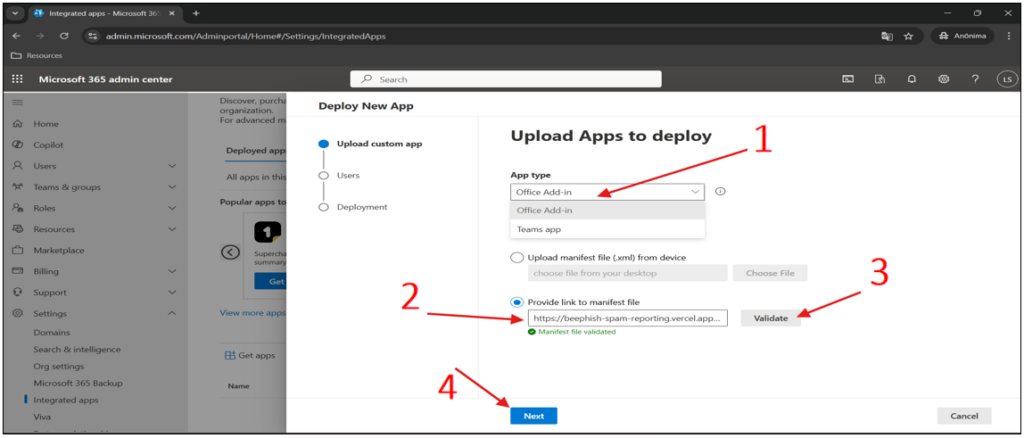Click the Marketplace icon in sidebar
The height and width of the screenshot is (438, 1024).
point(18,251)
